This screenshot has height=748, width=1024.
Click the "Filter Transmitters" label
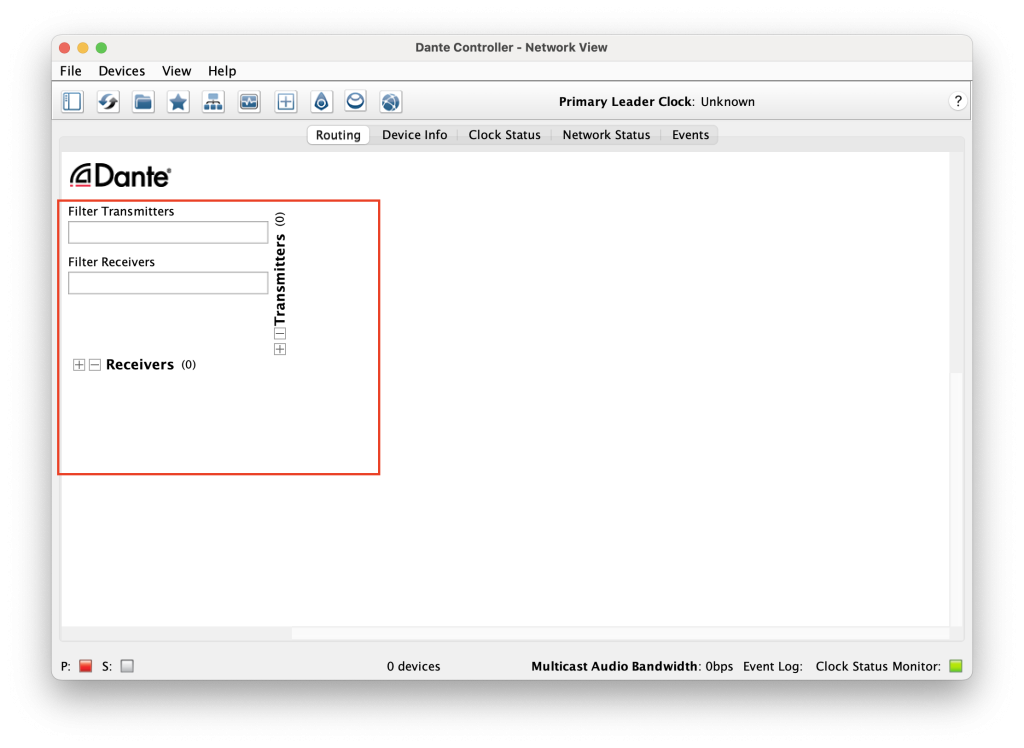coord(121,211)
